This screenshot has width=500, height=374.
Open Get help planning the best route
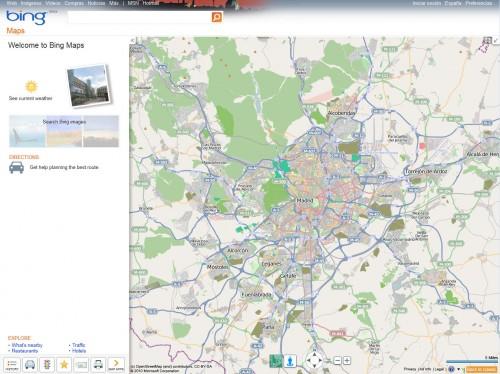(x=64, y=167)
